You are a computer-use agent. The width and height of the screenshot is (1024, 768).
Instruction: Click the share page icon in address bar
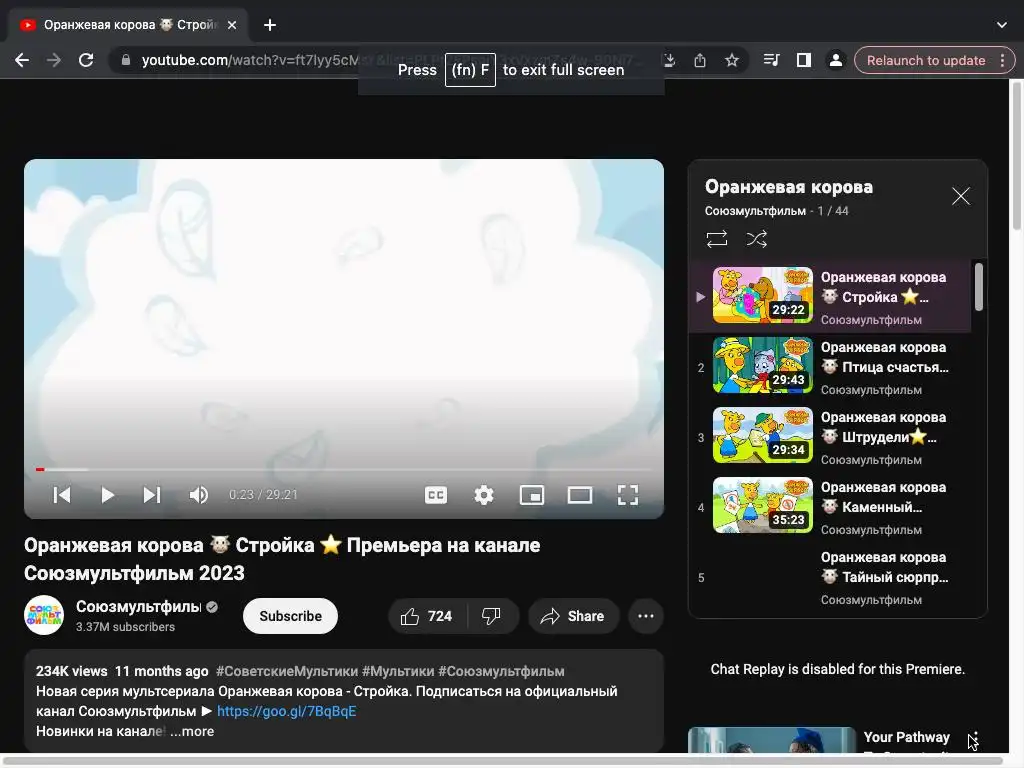tap(700, 60)
